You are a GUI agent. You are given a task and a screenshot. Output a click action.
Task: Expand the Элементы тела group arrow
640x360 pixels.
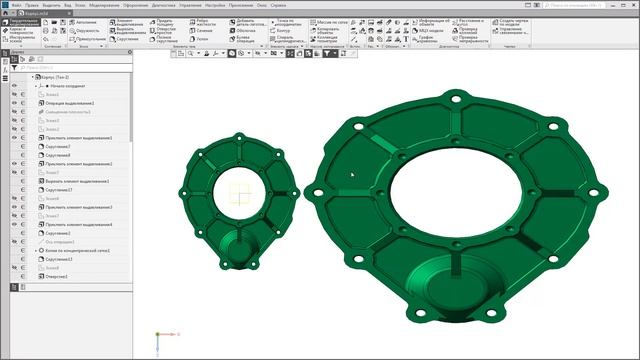[x=262, y=47]
